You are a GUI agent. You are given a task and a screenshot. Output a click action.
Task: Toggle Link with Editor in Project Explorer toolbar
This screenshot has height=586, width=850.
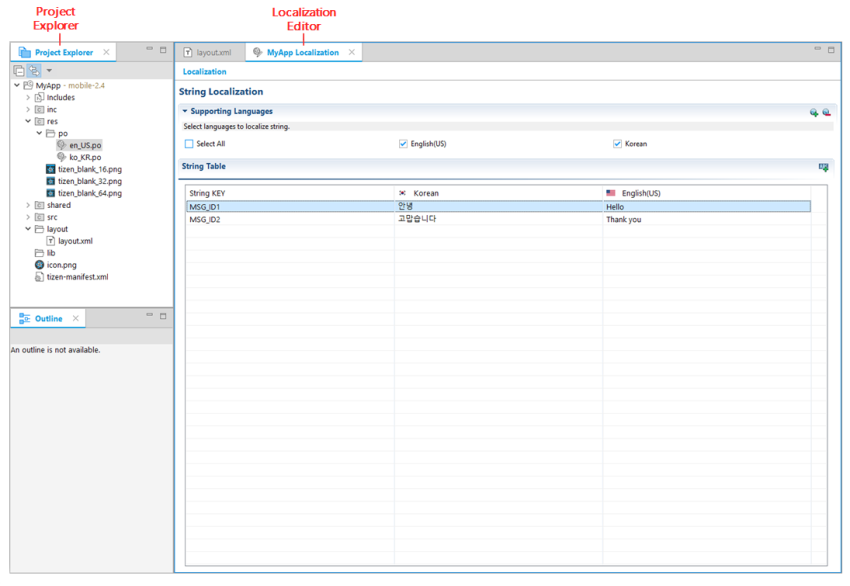click(x=34, y=71)
